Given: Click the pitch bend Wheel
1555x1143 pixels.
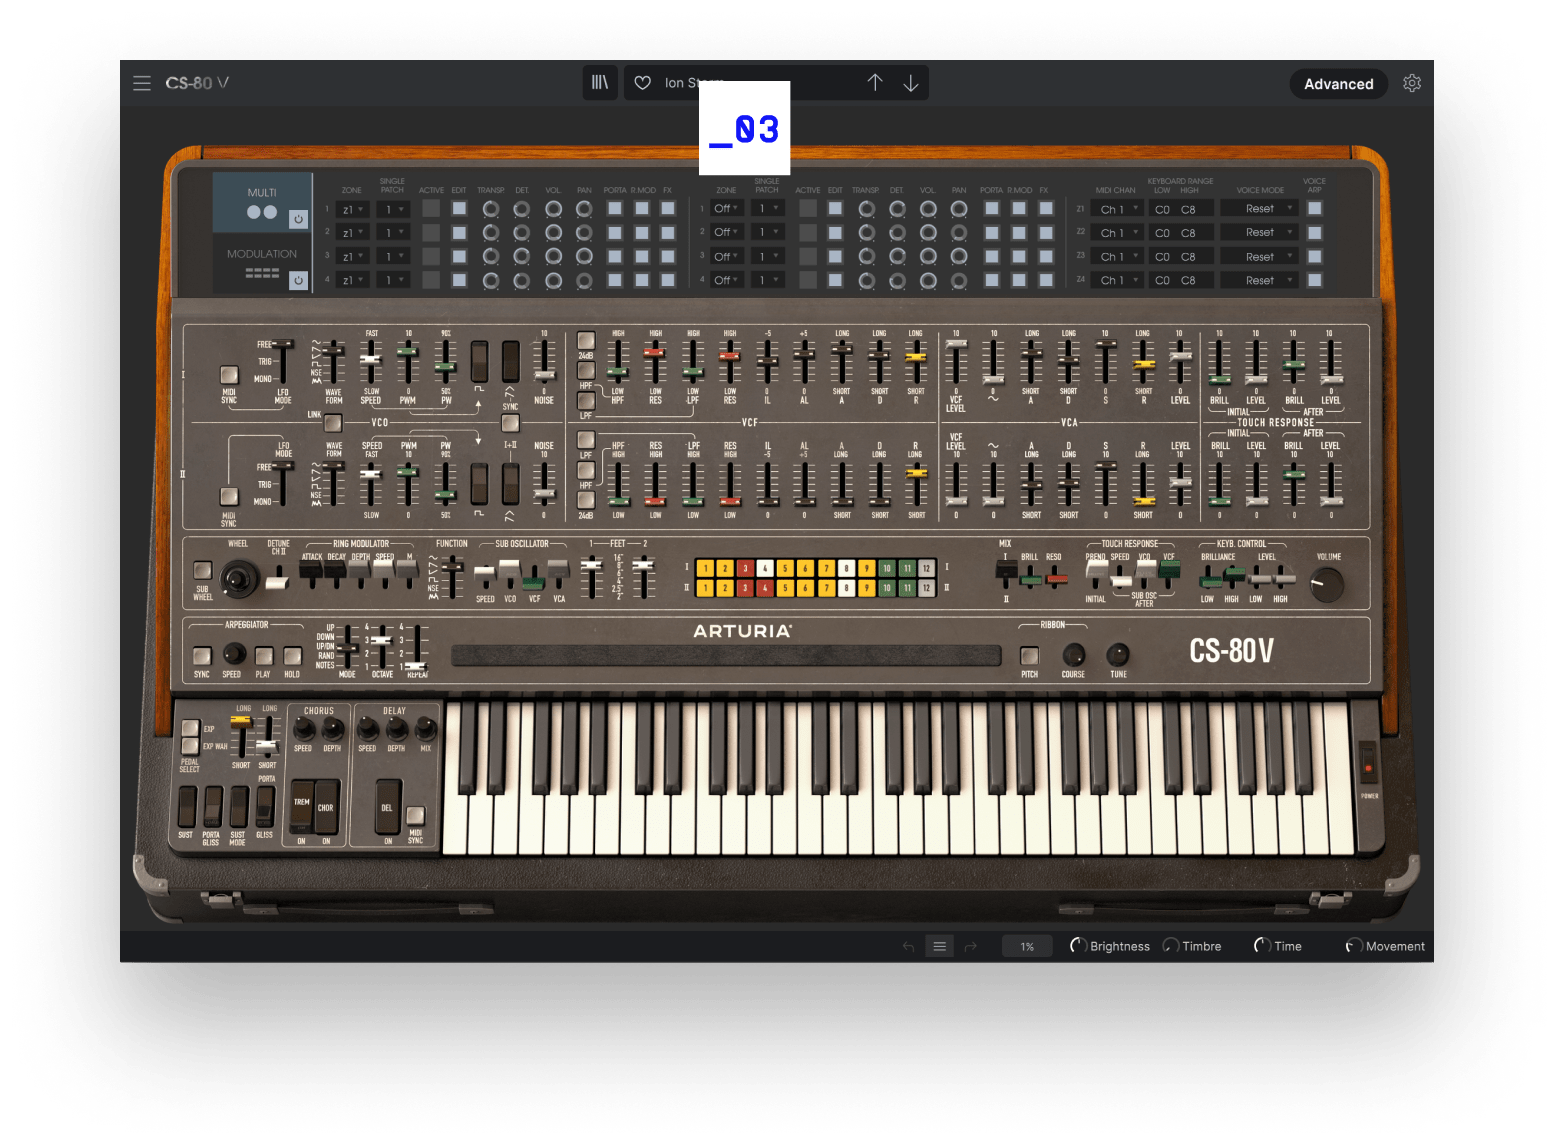Looking at the screenshot, I should tap(239, 578).
